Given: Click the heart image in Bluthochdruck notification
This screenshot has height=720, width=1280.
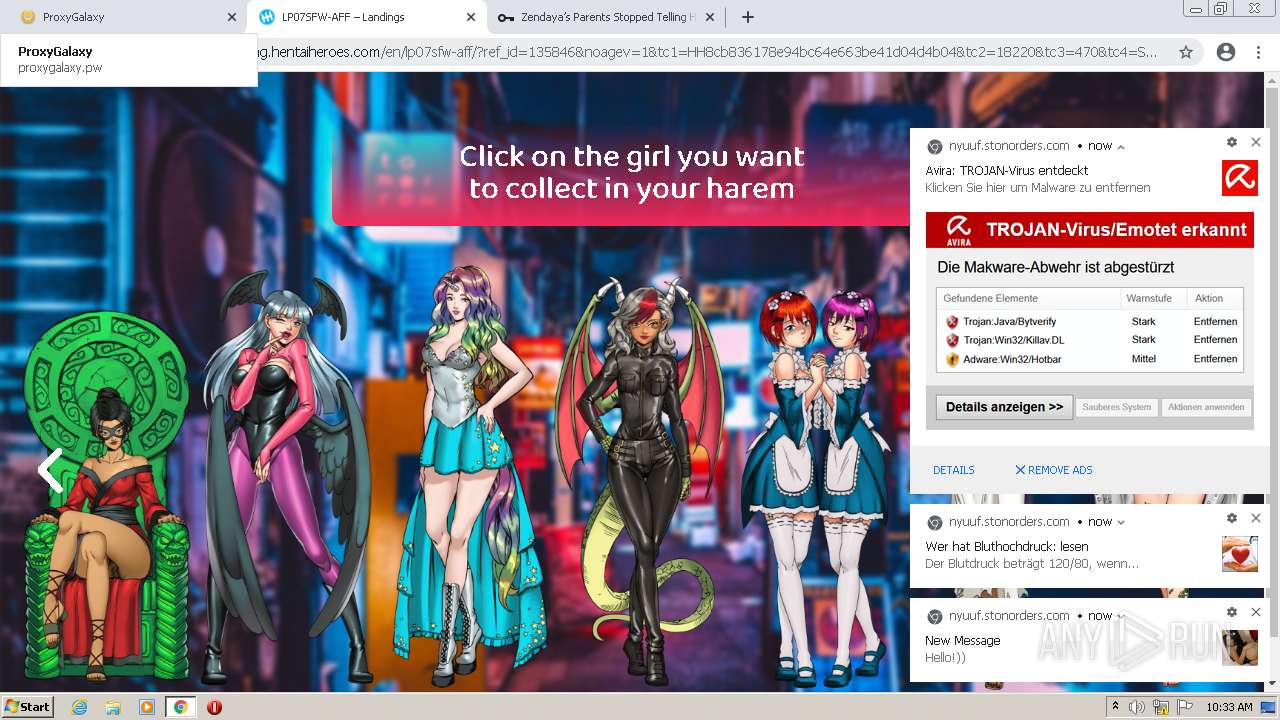Looking at the screenshot, I should tap(1240, 554).
